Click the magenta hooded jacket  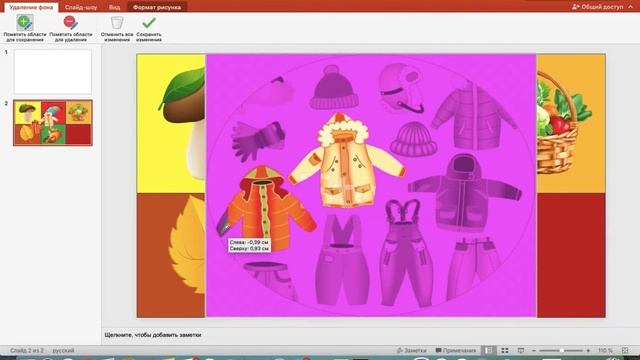tap(464, 192)
